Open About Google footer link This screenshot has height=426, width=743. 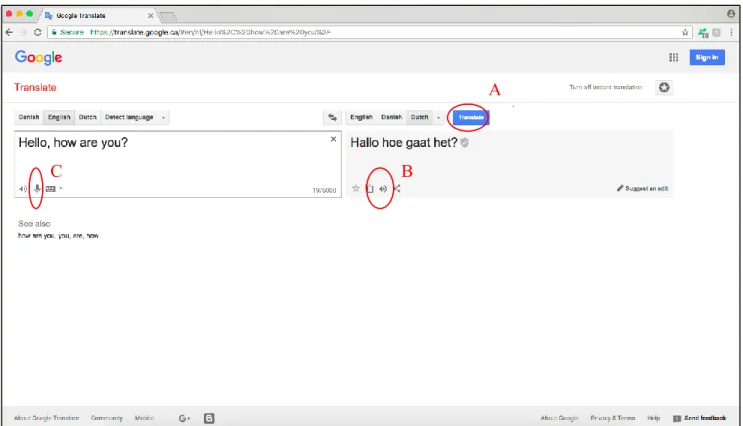(559, 418)
